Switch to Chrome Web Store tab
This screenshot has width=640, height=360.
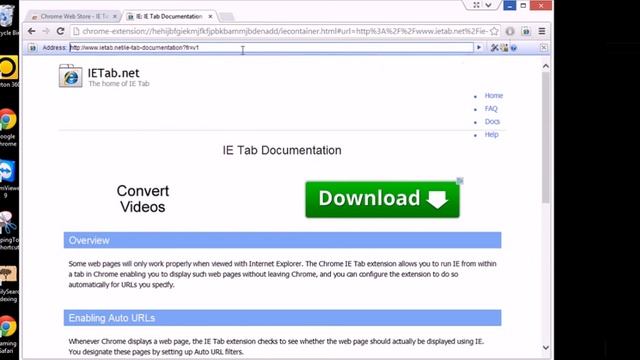(x=73, y=16)
